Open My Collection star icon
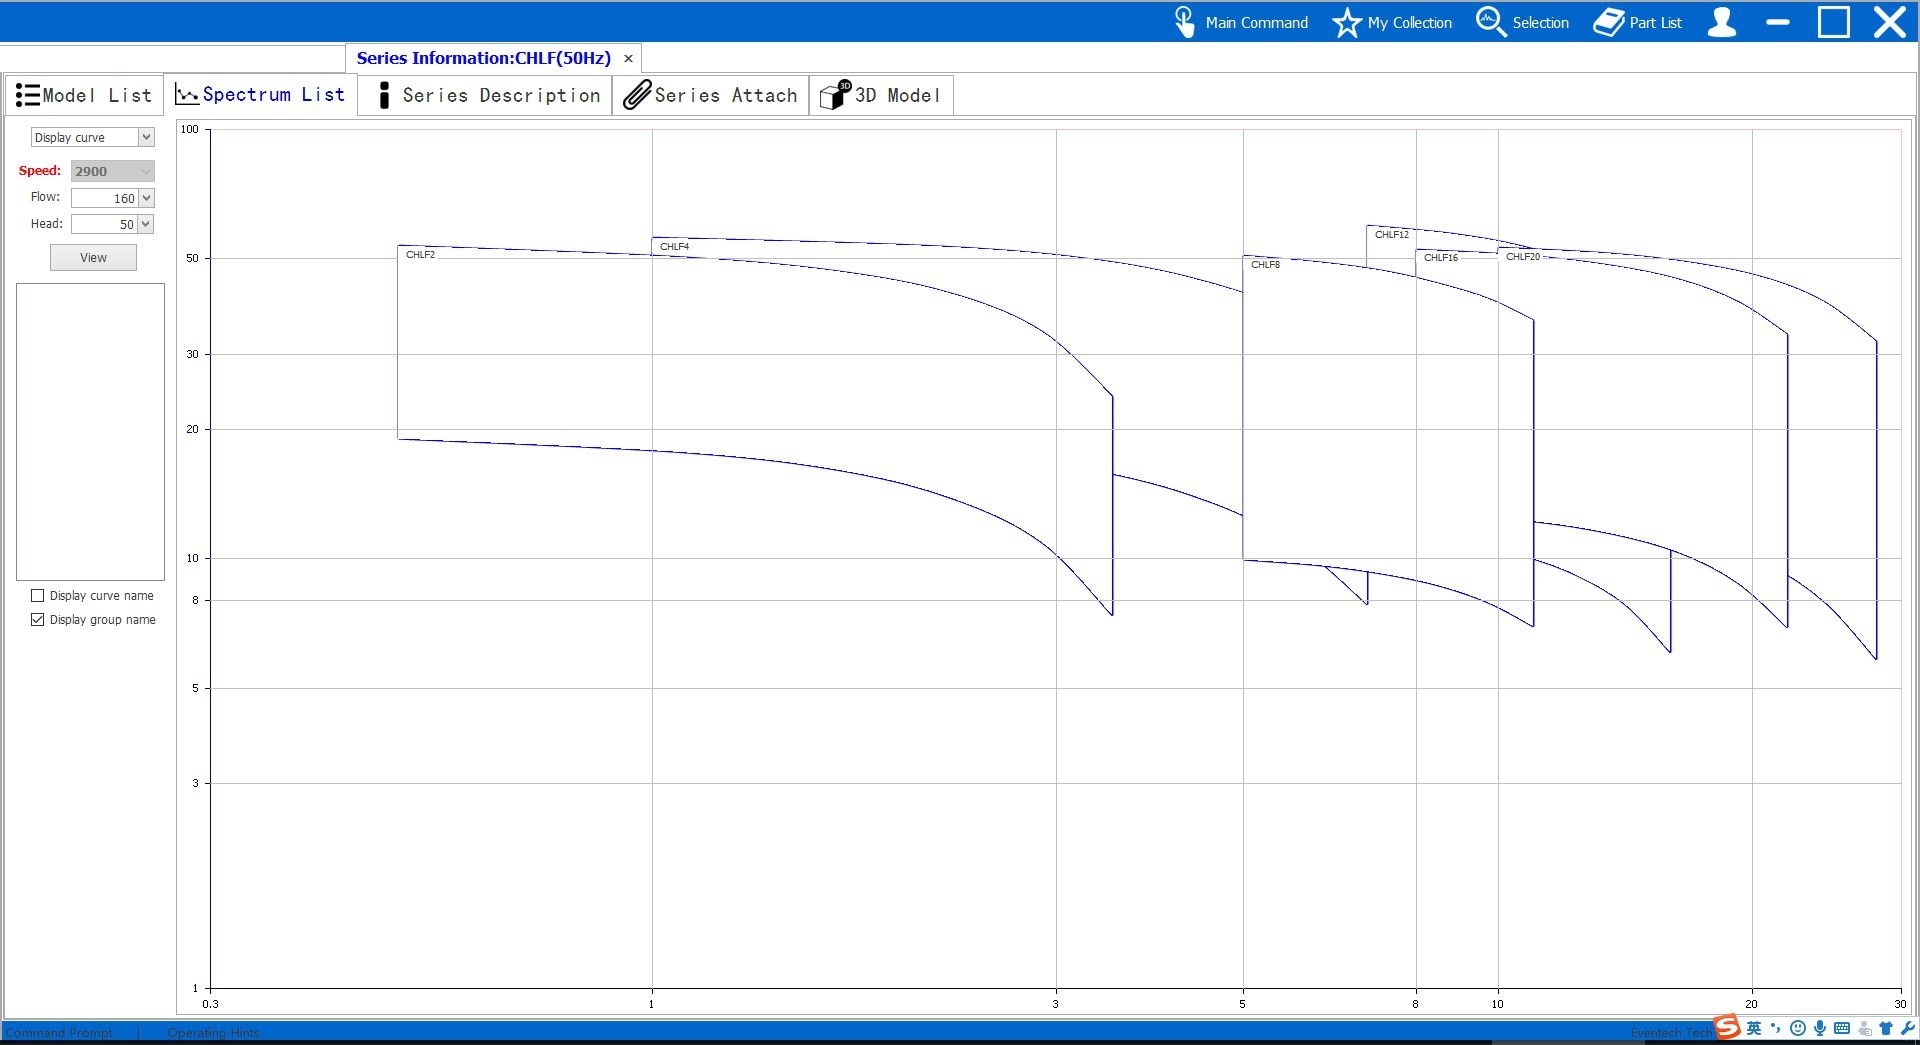1920x1045 pixels. 1347,22
